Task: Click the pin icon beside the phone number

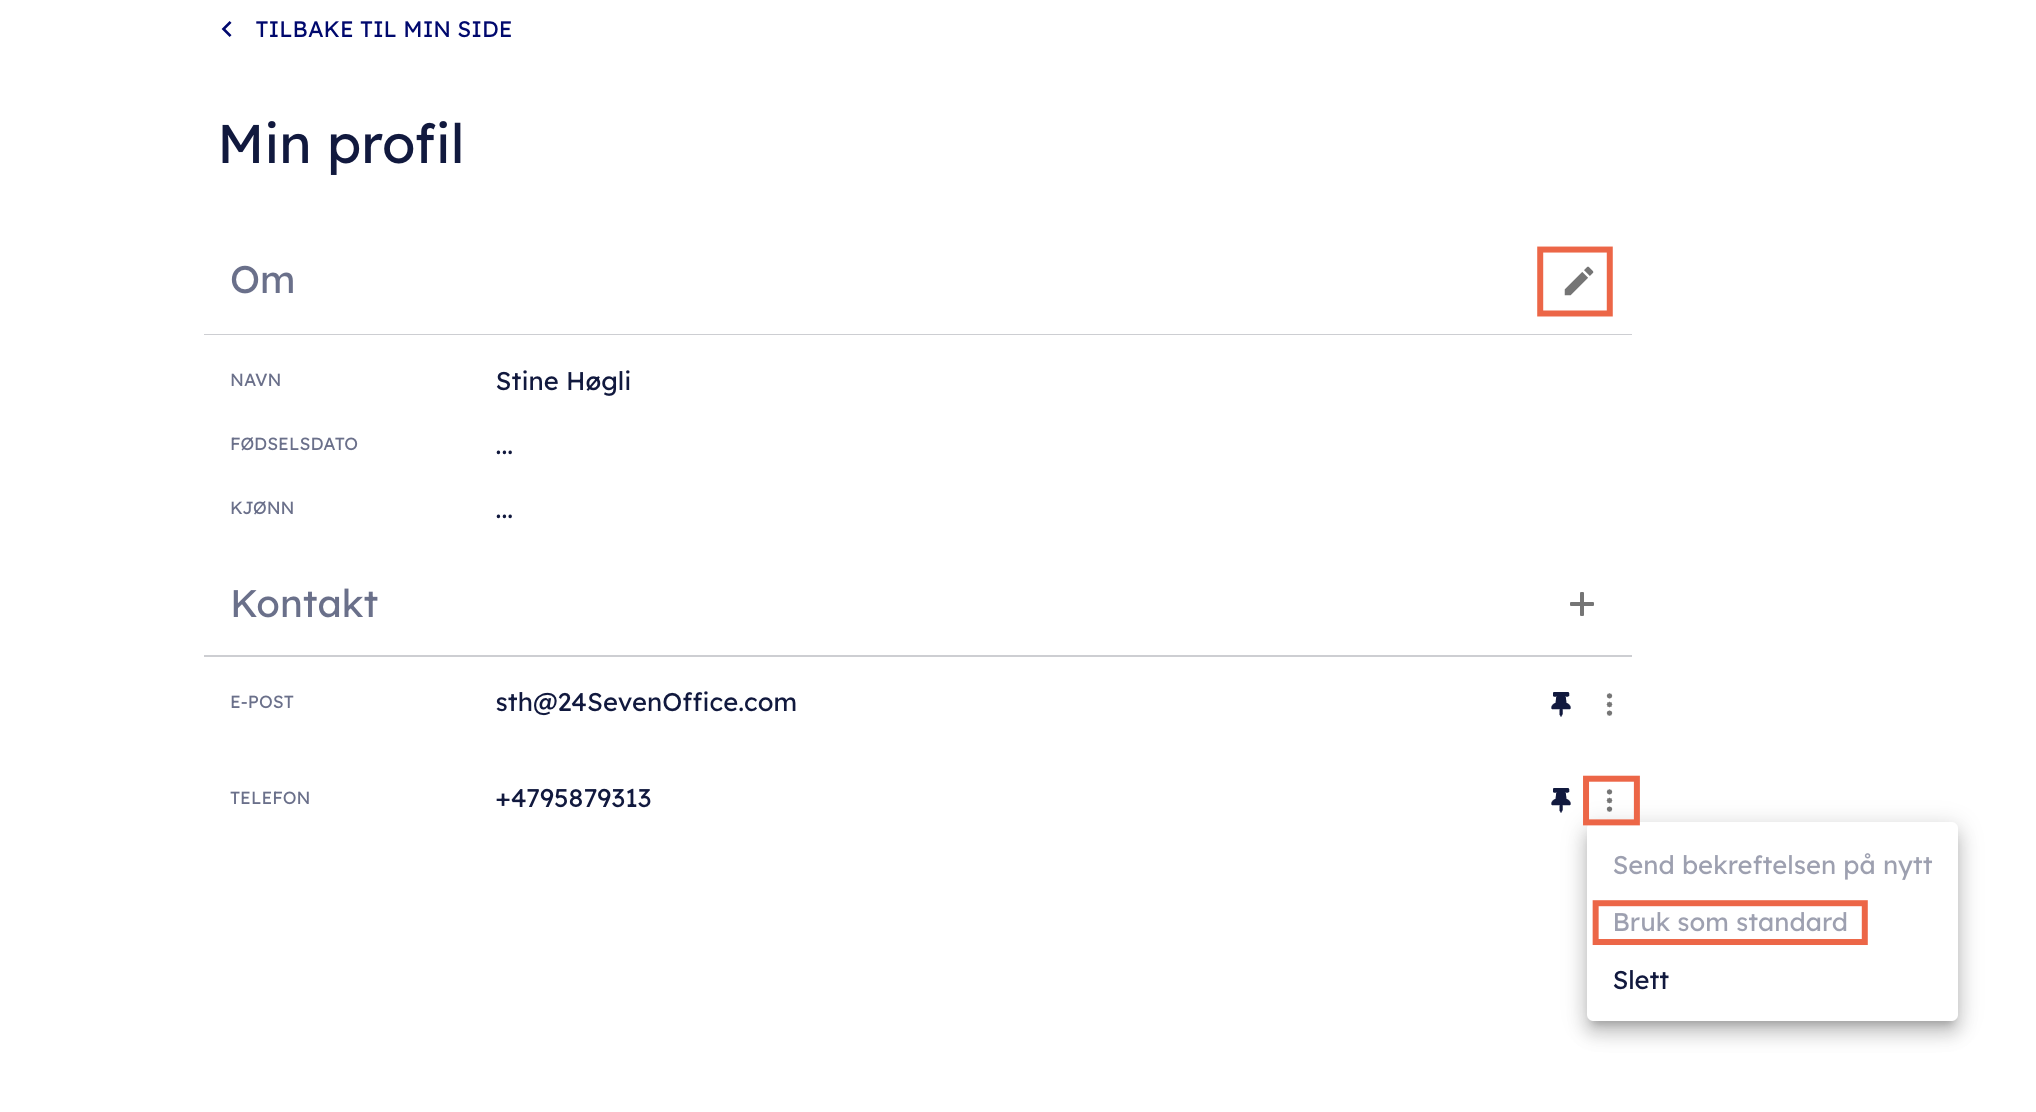Action: pyautogui.click(x=1560, y=800)
